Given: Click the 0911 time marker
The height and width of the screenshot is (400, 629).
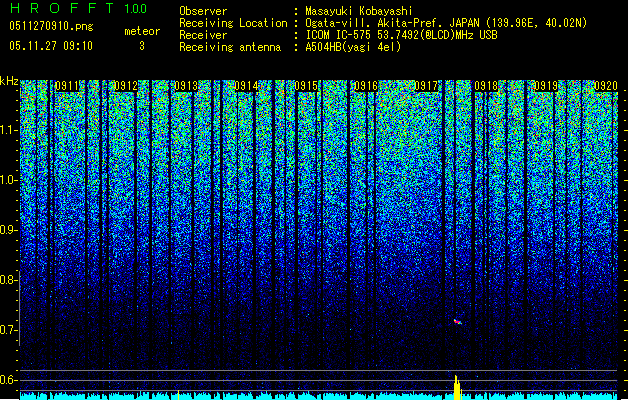Looking at the screenshot, I should pyautogui.click(x=67, y=86).
